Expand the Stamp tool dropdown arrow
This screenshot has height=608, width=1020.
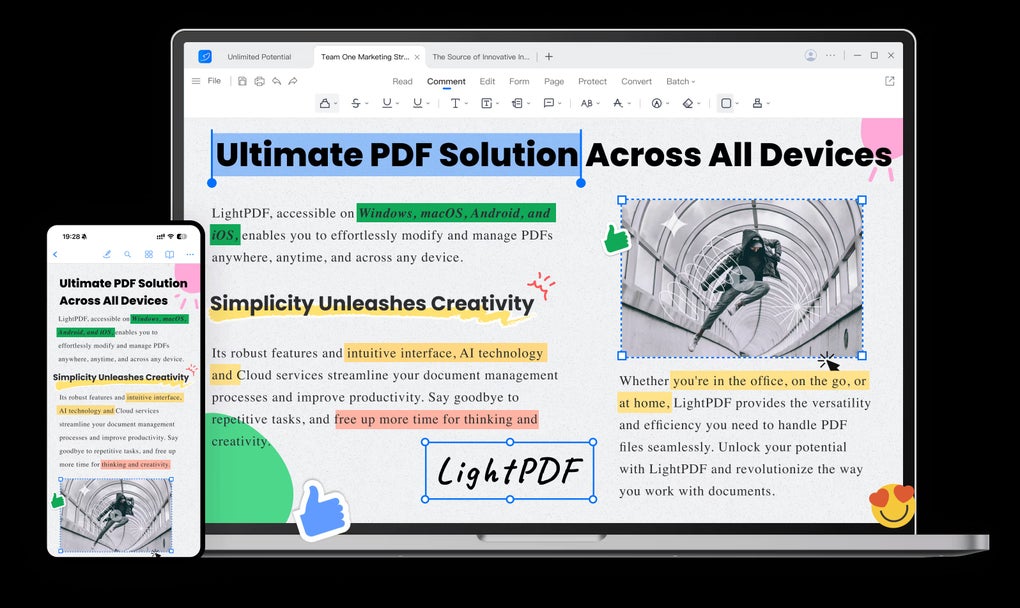(x=768, y=104)
